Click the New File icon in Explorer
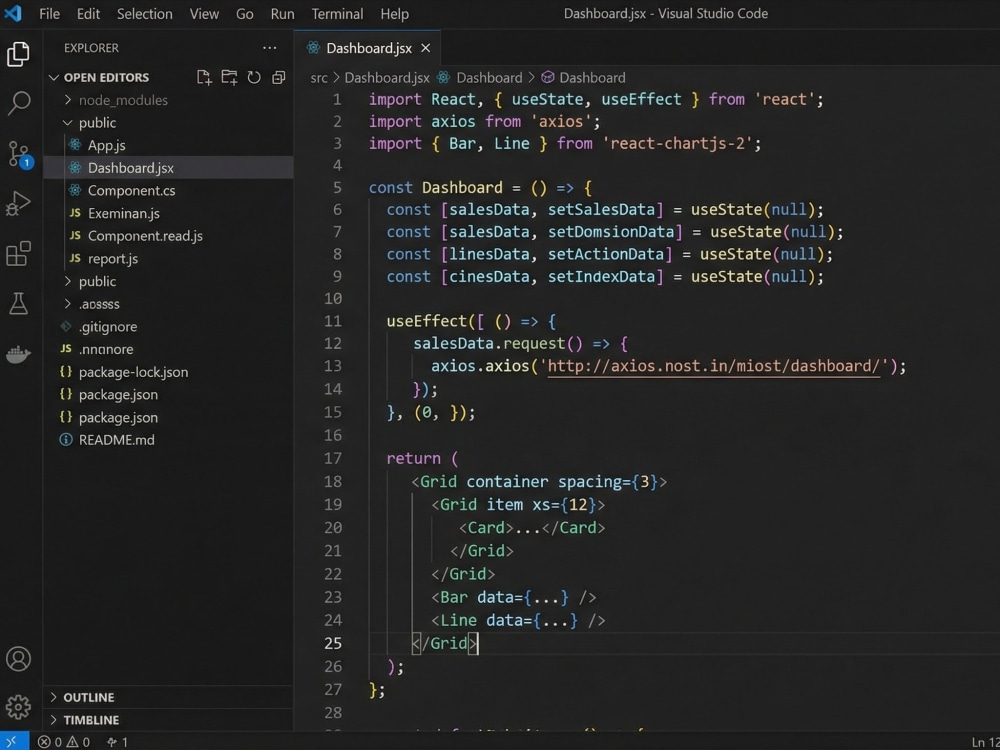This screenshot has height=750, width=1000. click(x=204, y=77)
